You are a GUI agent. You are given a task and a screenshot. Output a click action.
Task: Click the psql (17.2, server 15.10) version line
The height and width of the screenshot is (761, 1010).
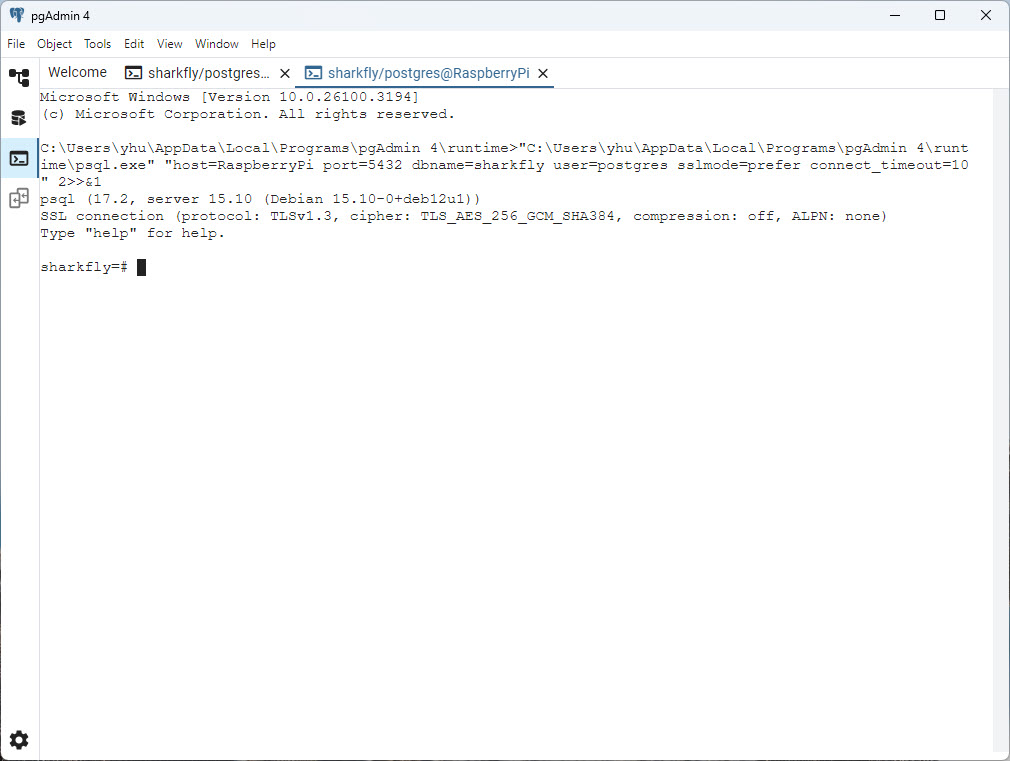coord(260,199)
